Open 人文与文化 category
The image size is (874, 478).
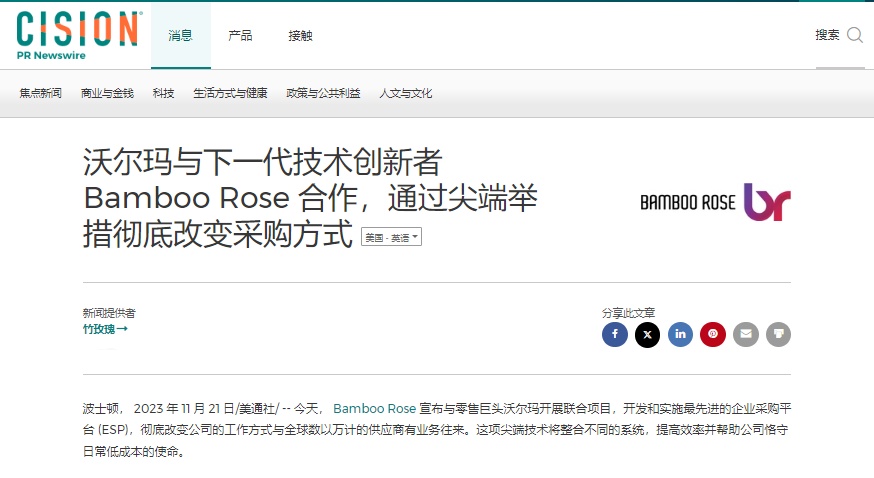pos(406,93)
